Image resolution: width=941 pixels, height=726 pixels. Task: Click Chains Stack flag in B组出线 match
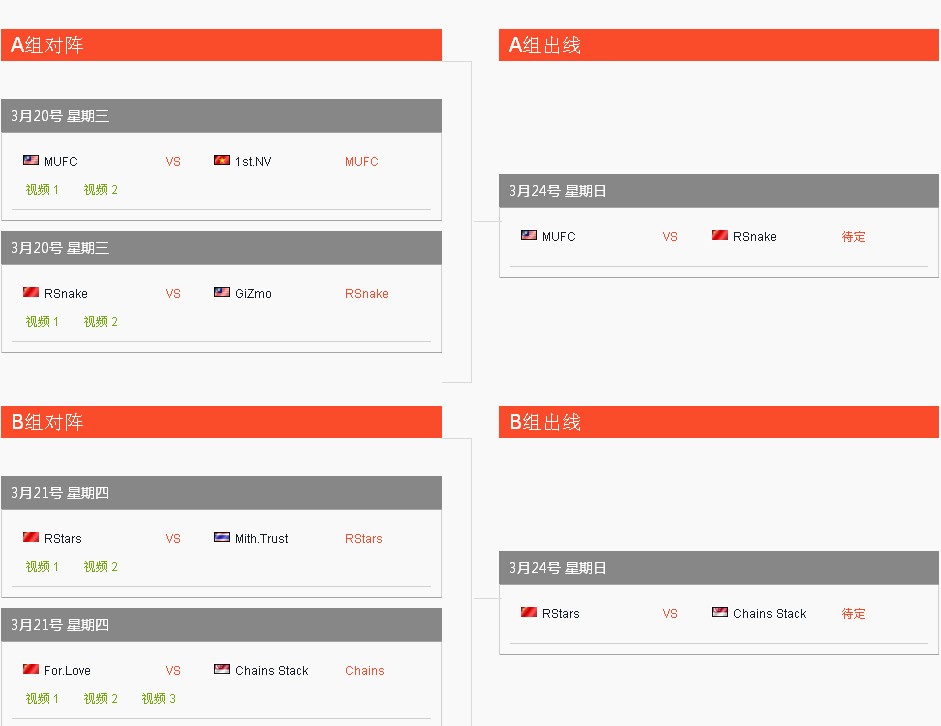point(720,612)
